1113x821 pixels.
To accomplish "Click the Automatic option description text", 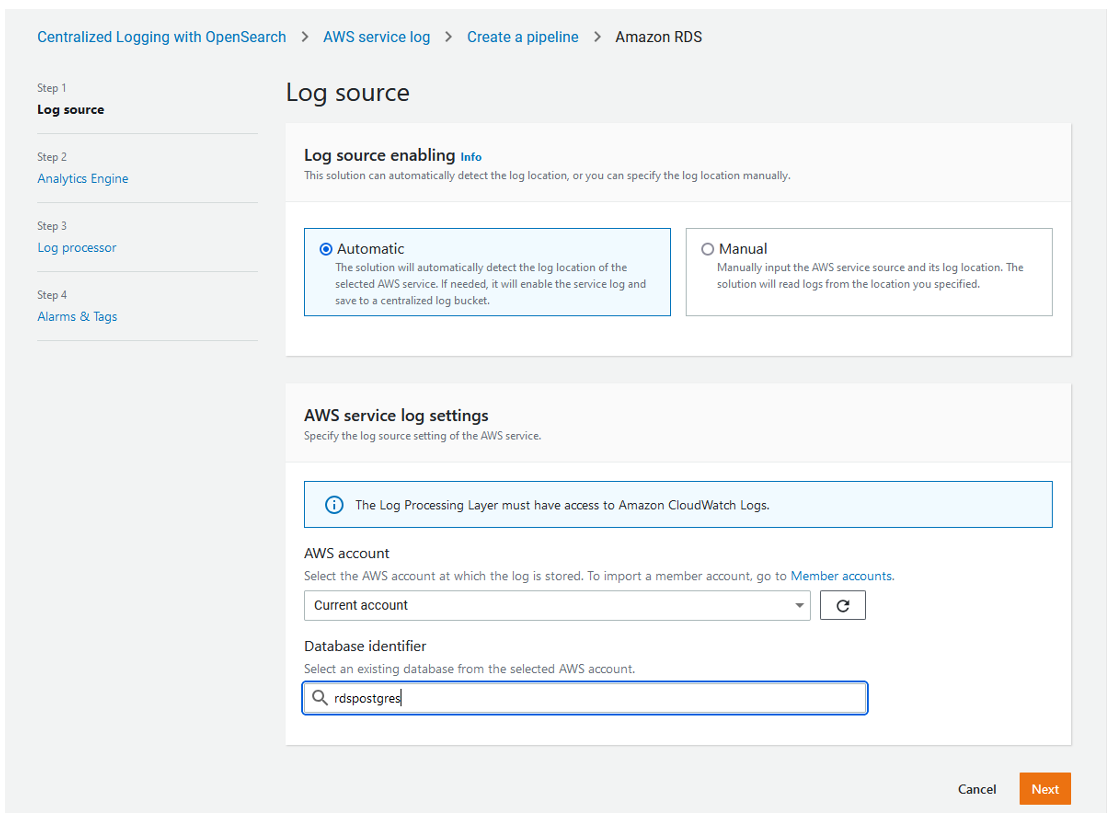I will coord(490,284).
